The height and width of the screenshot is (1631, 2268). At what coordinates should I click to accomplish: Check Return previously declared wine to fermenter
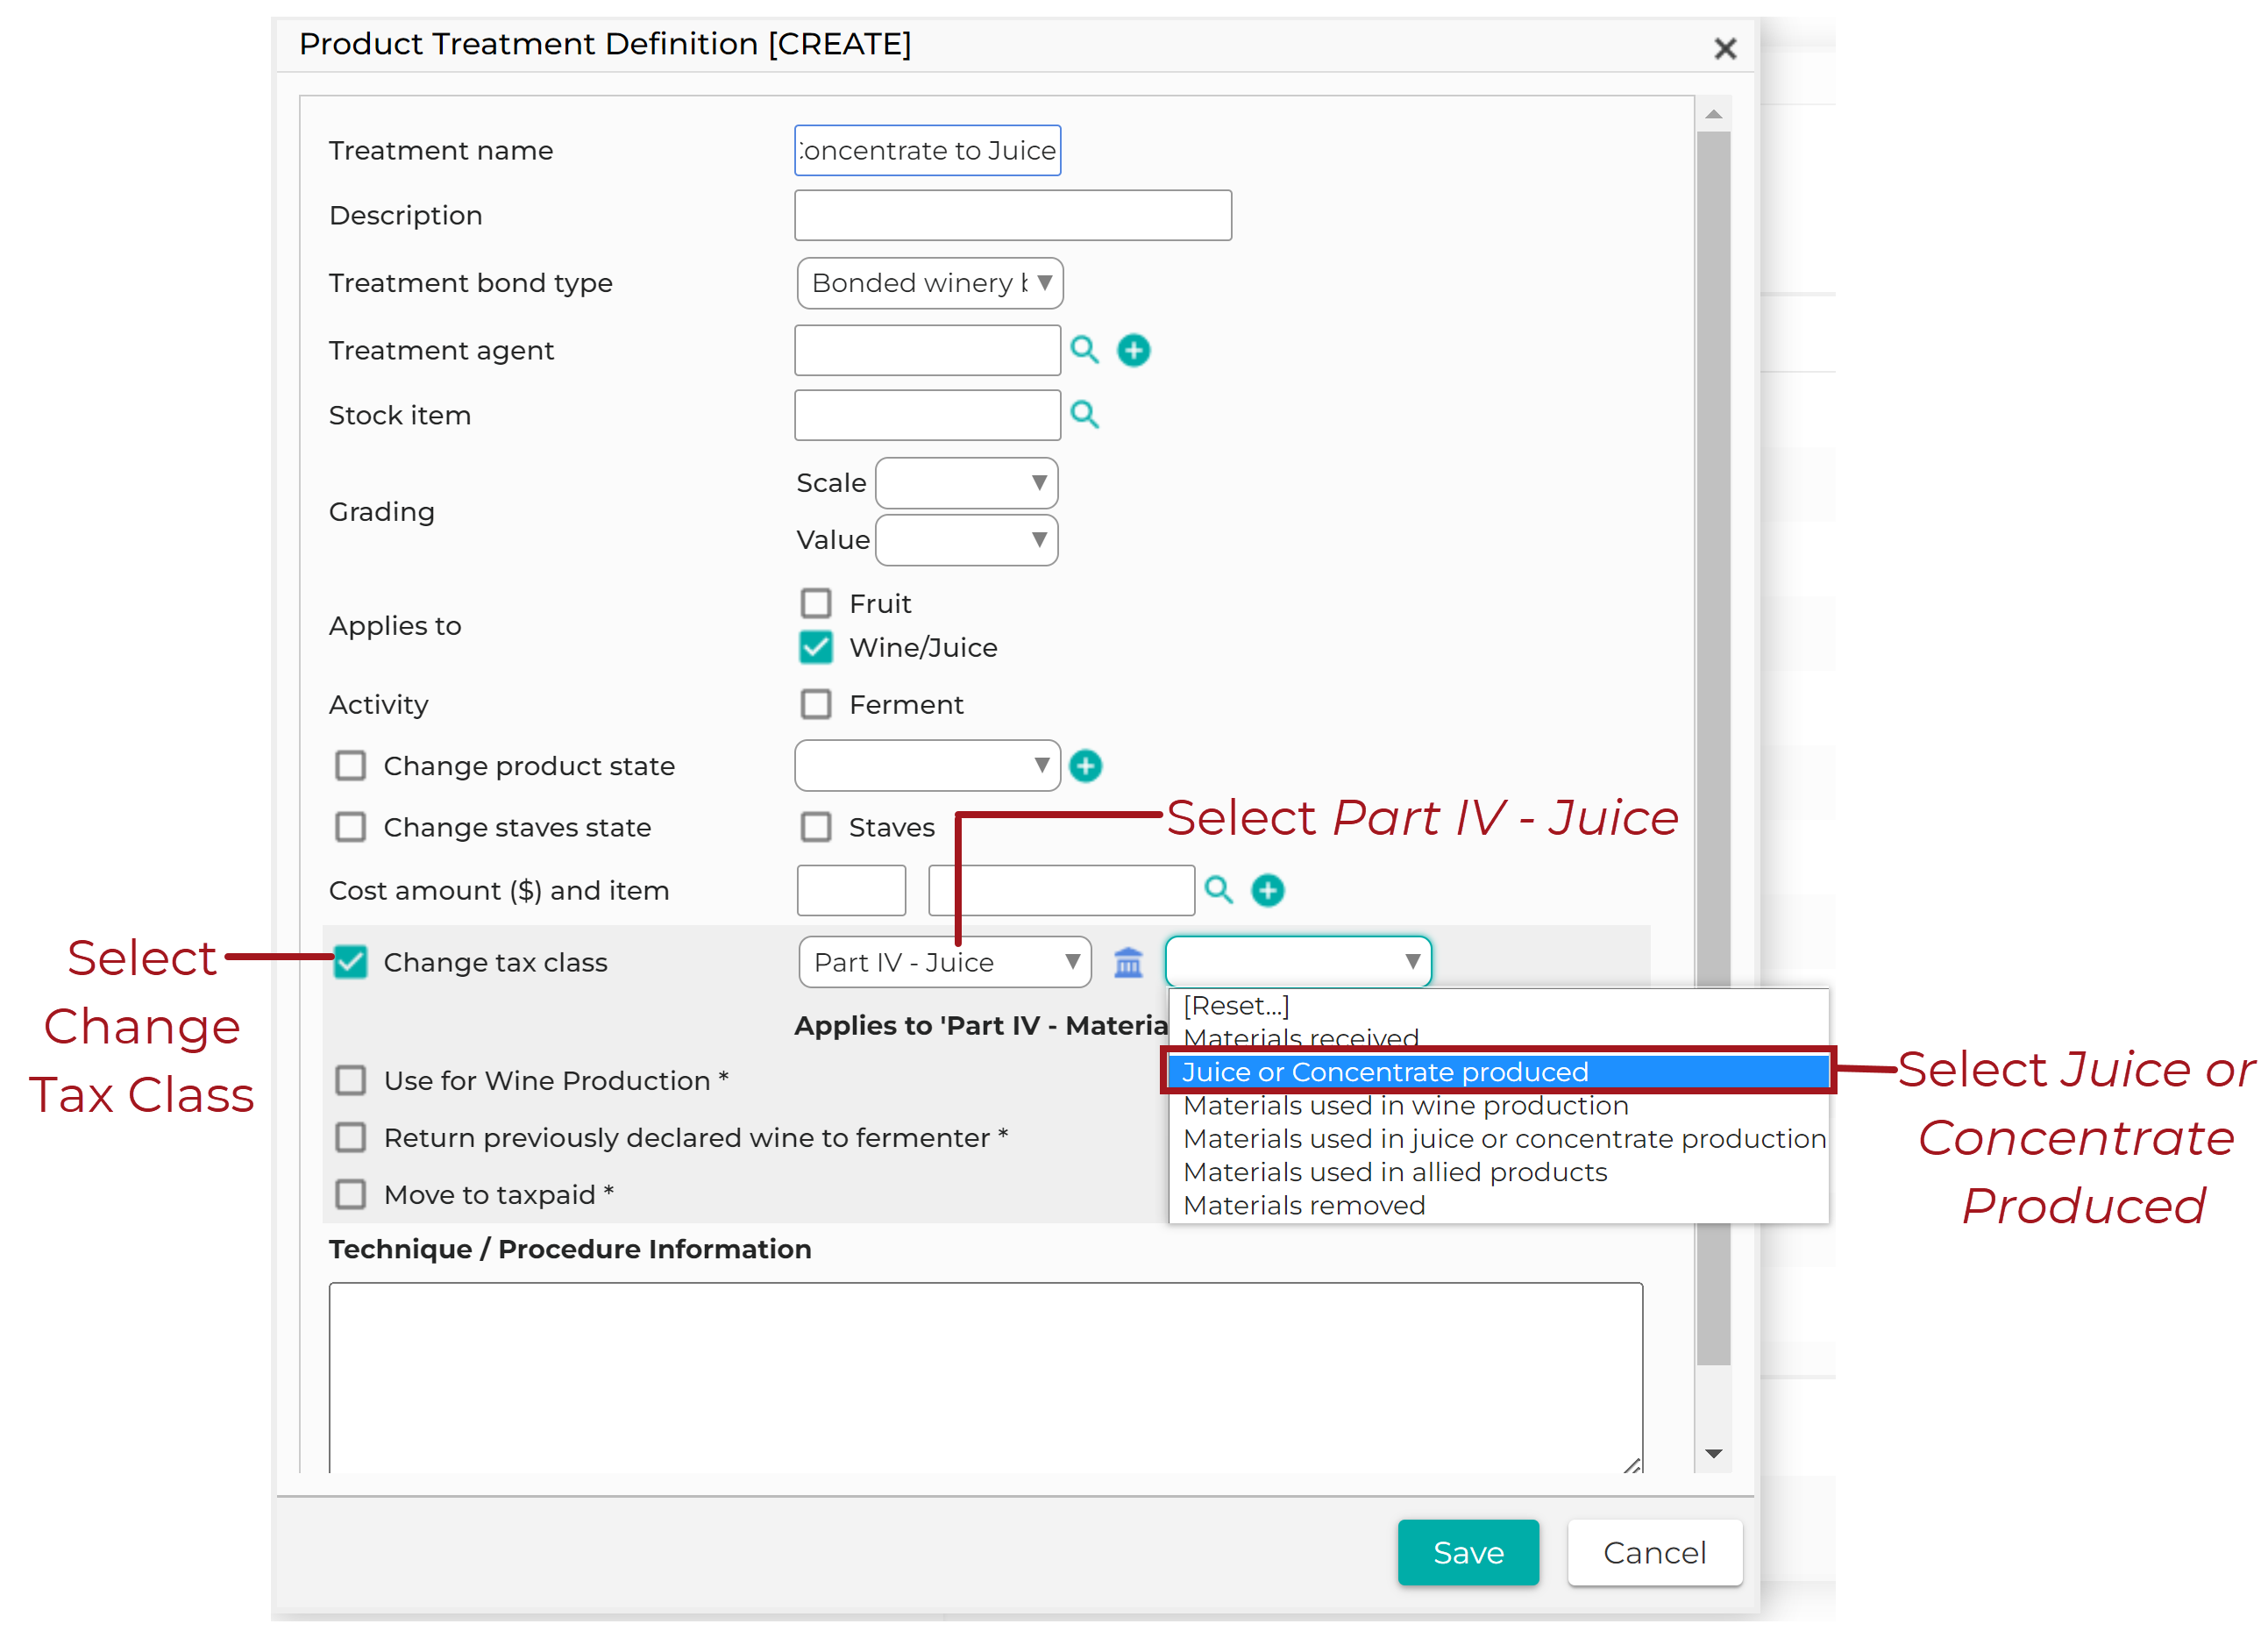point(350,1137)
